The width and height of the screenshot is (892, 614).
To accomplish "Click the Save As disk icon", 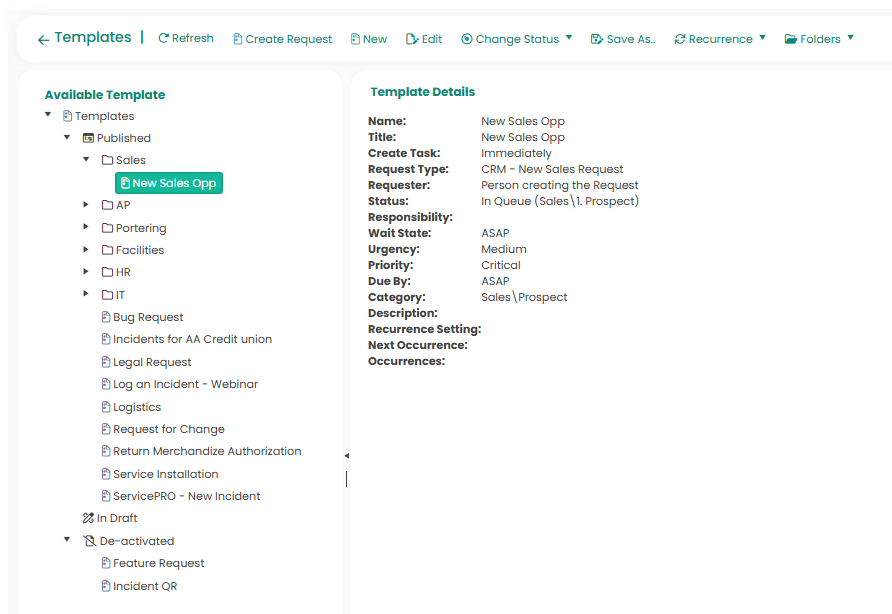I will [597, 39].
